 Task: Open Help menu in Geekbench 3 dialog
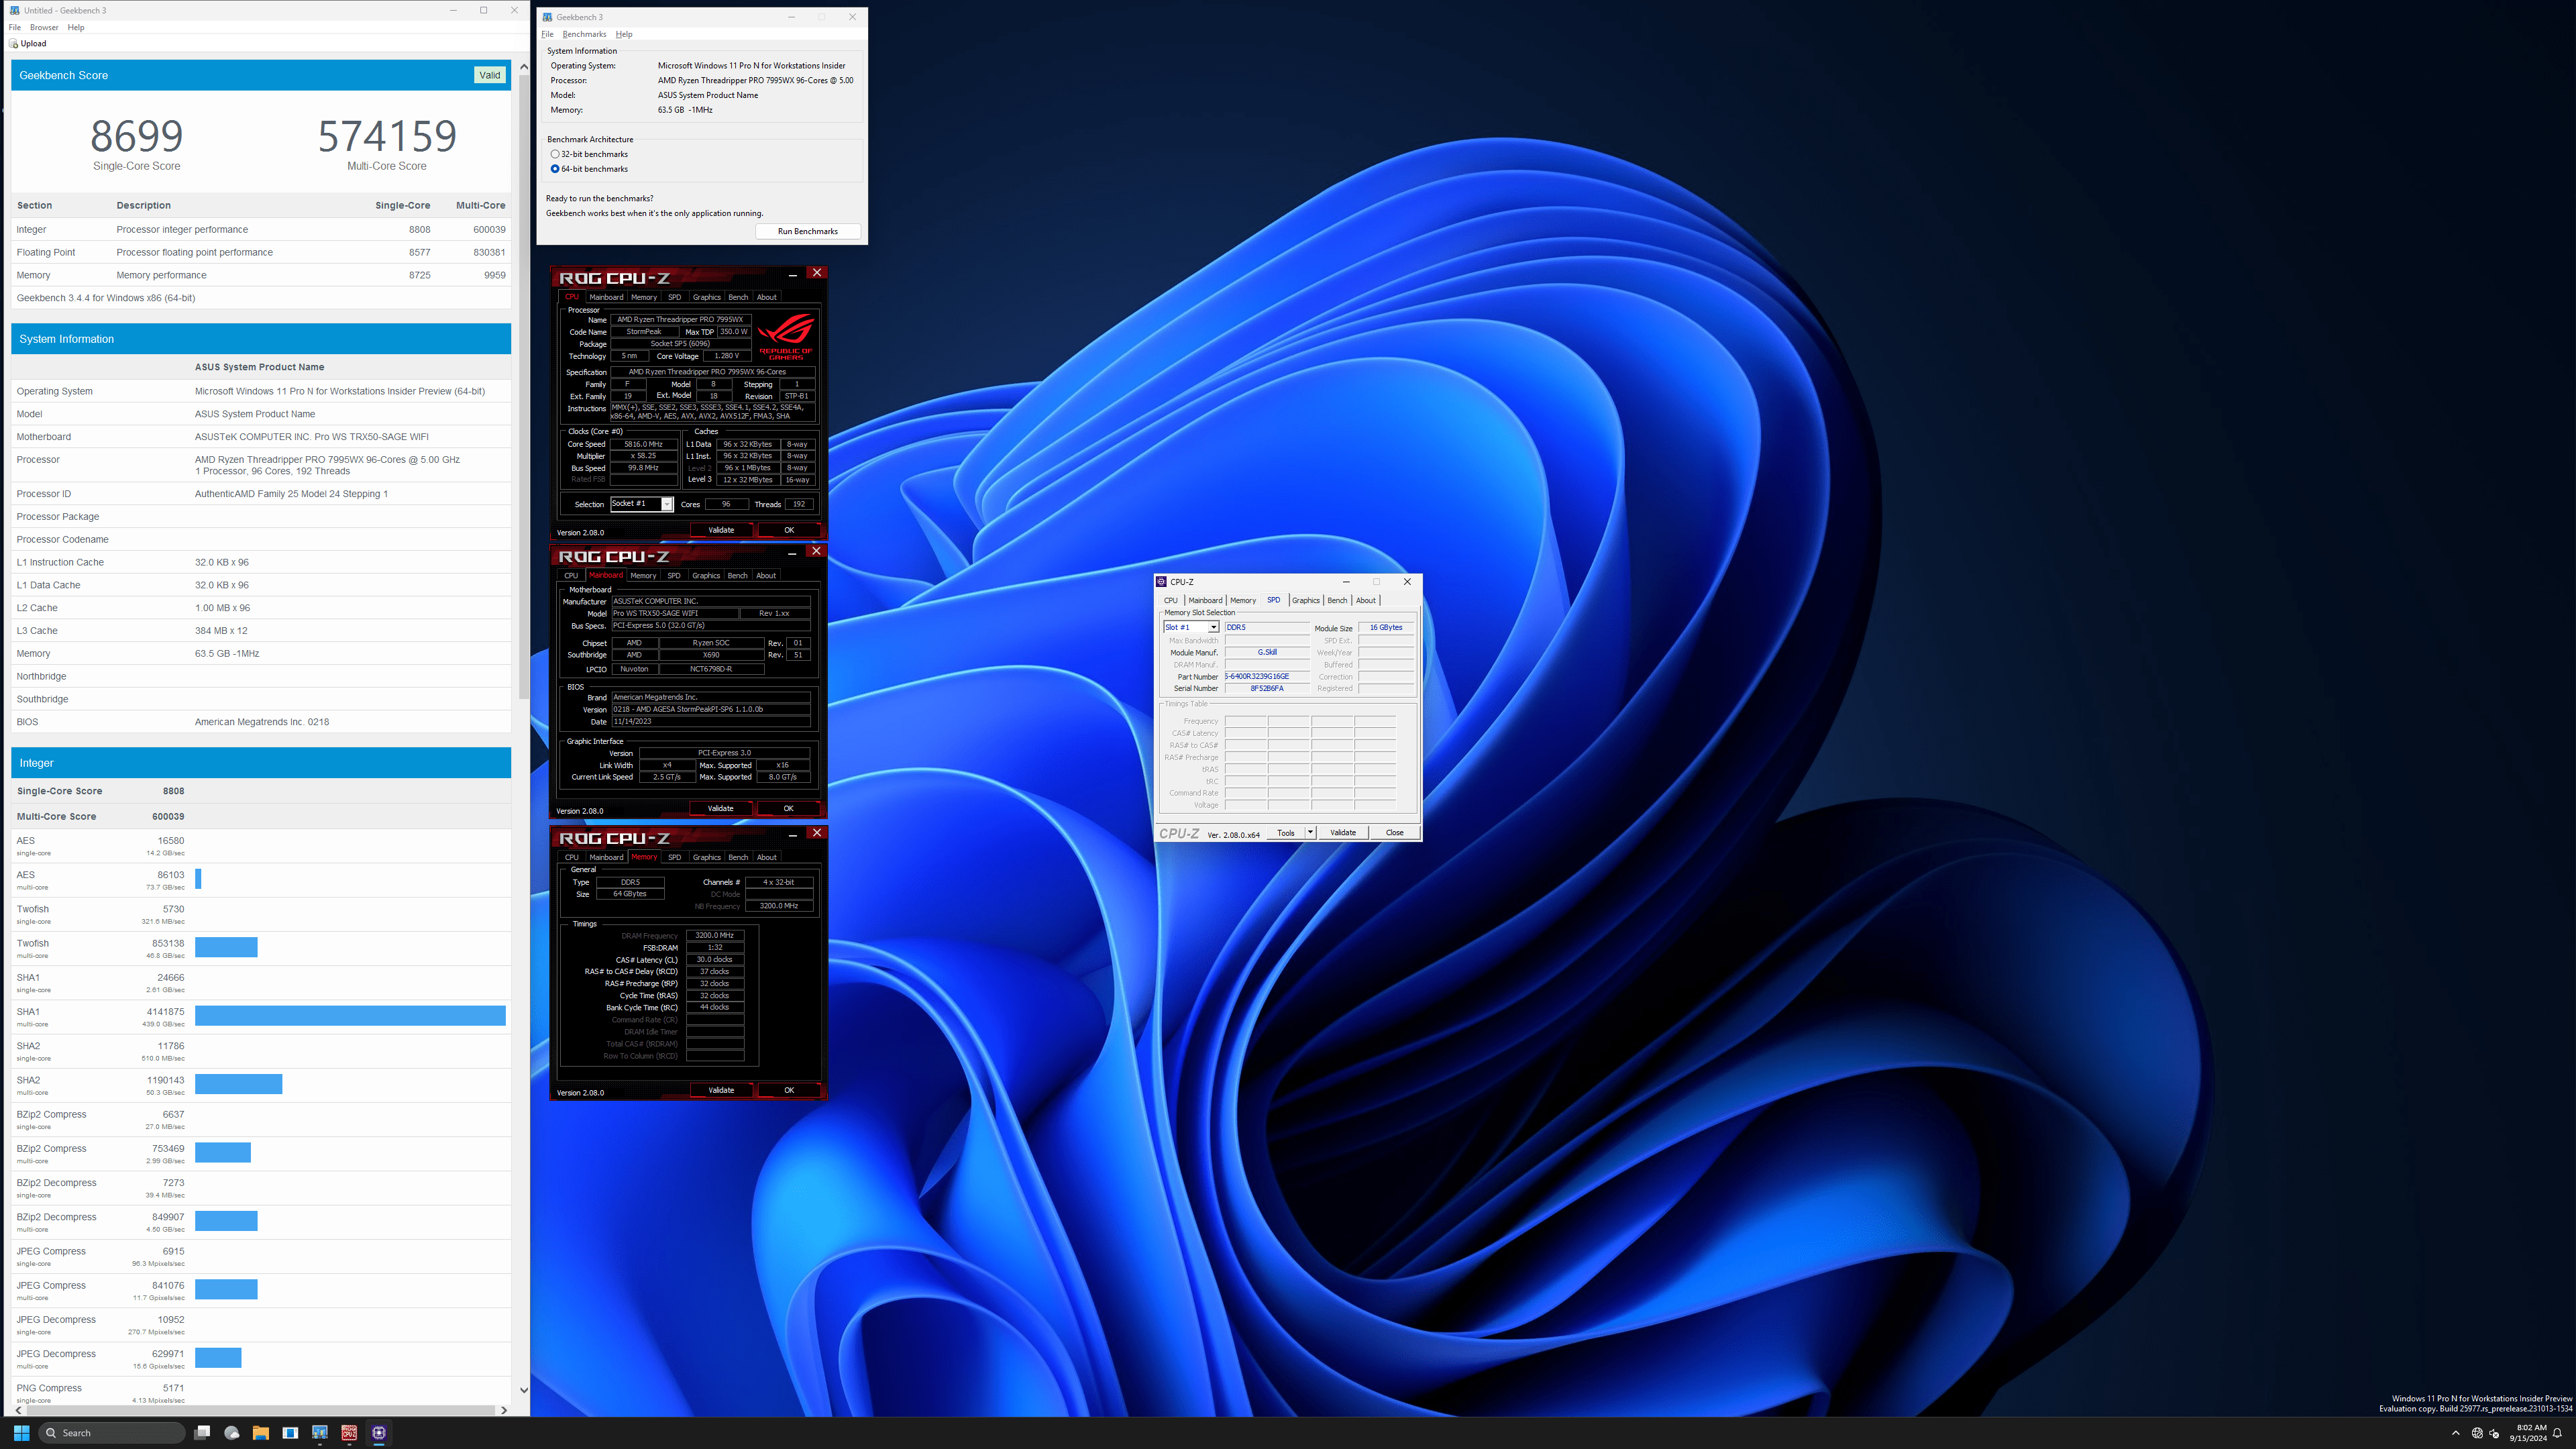pyautogui.click(x=624, y=34)
